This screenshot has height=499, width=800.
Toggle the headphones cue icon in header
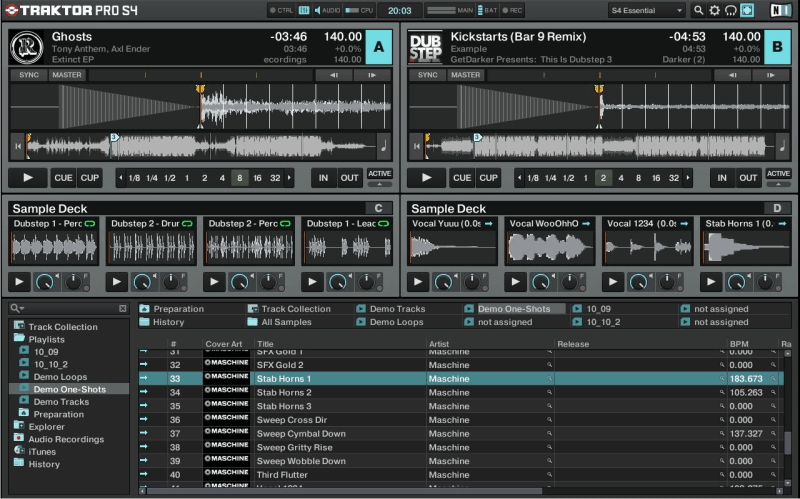click(731, 10)
